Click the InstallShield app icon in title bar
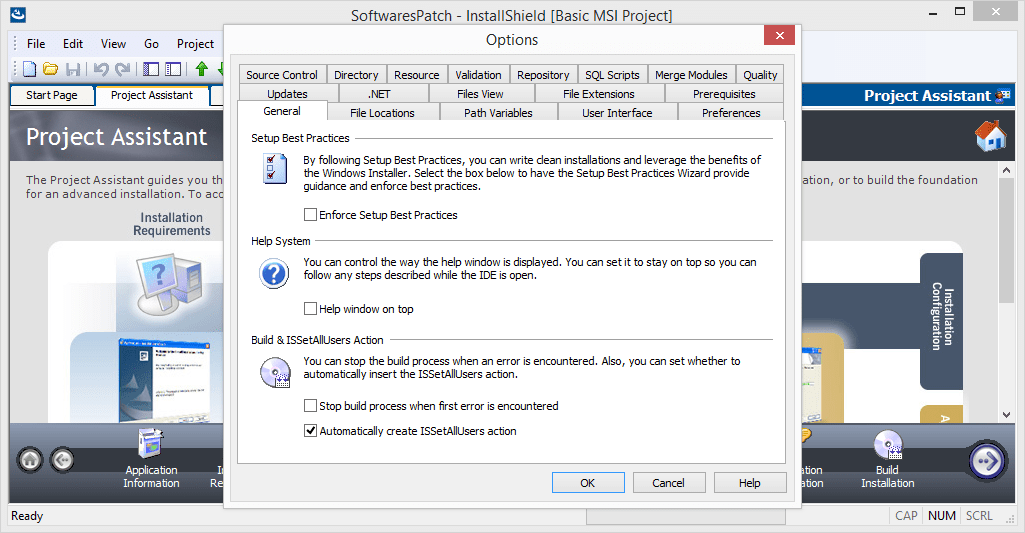Screen dimensions: 1025x533 pos(18,13)
